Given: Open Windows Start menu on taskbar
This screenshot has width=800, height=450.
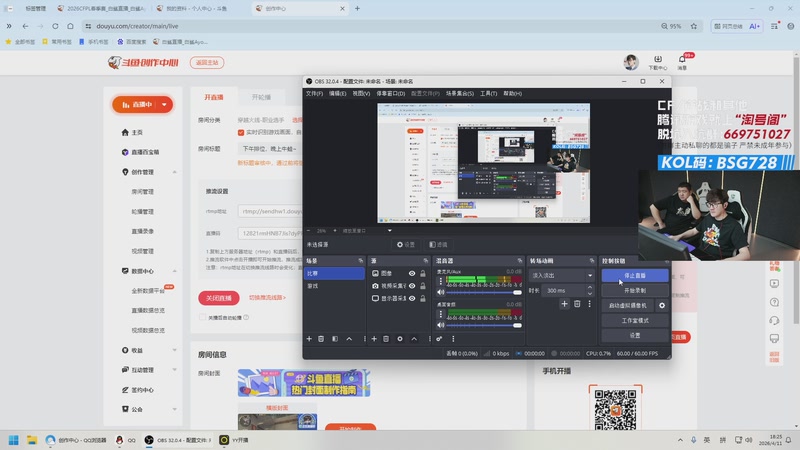Looking at the screenshot, I should (x=14, y=440).
